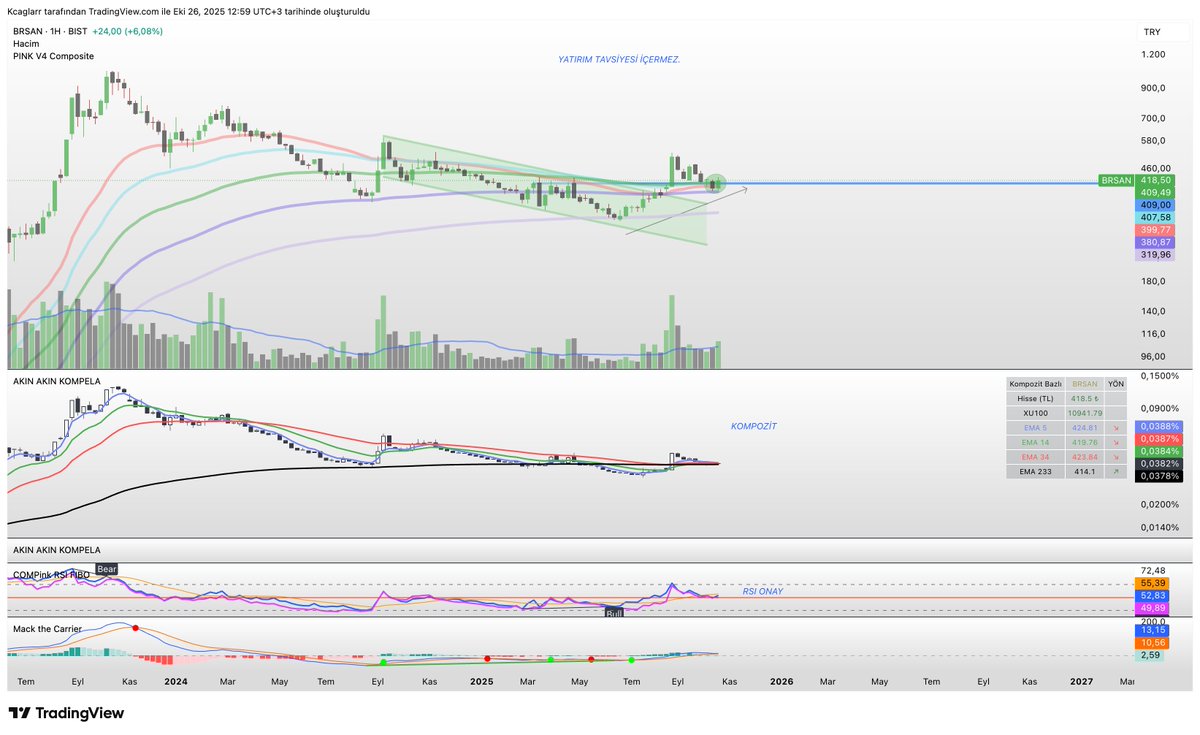The image size is (1200, 735).
Task: Click the blue 0,0388% scale tag
Action: point(1157,427)
